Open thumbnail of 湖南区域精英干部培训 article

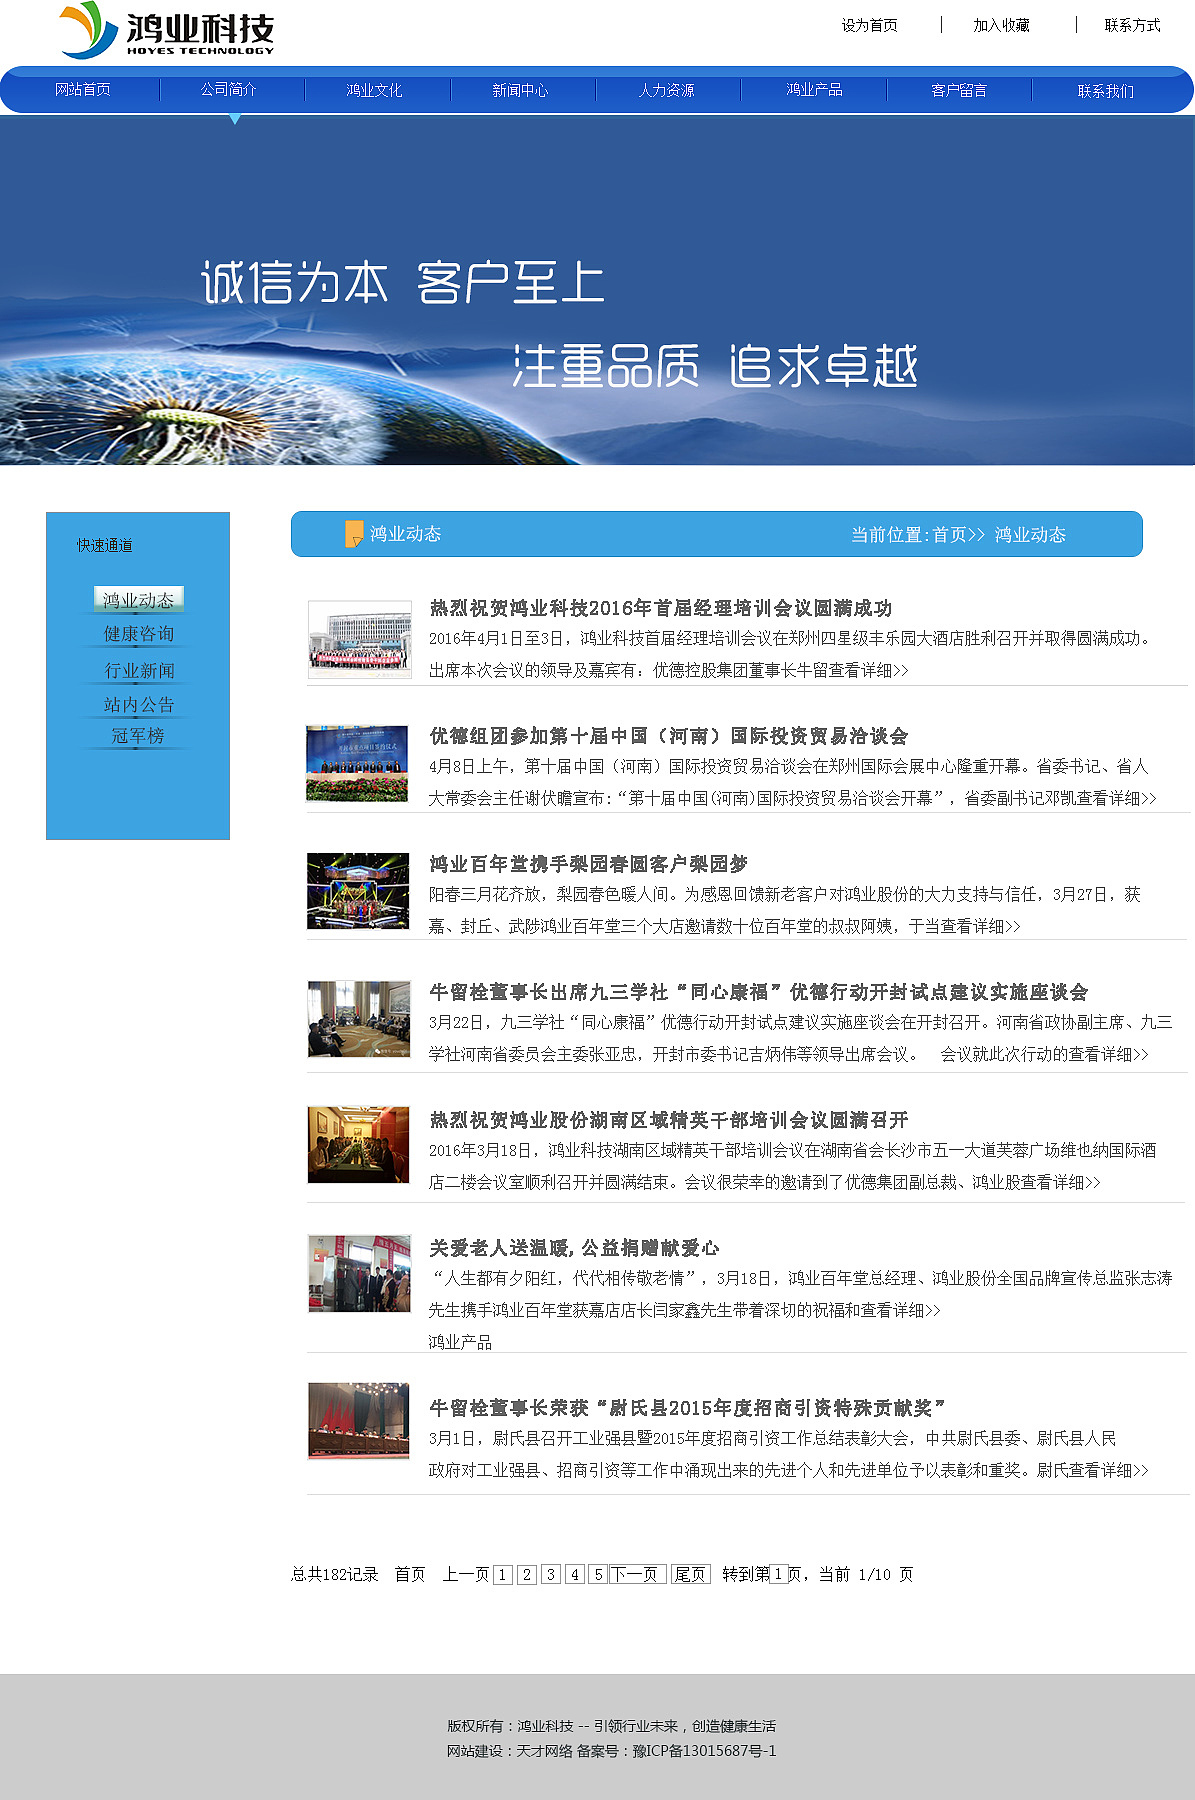[358, 1145]
